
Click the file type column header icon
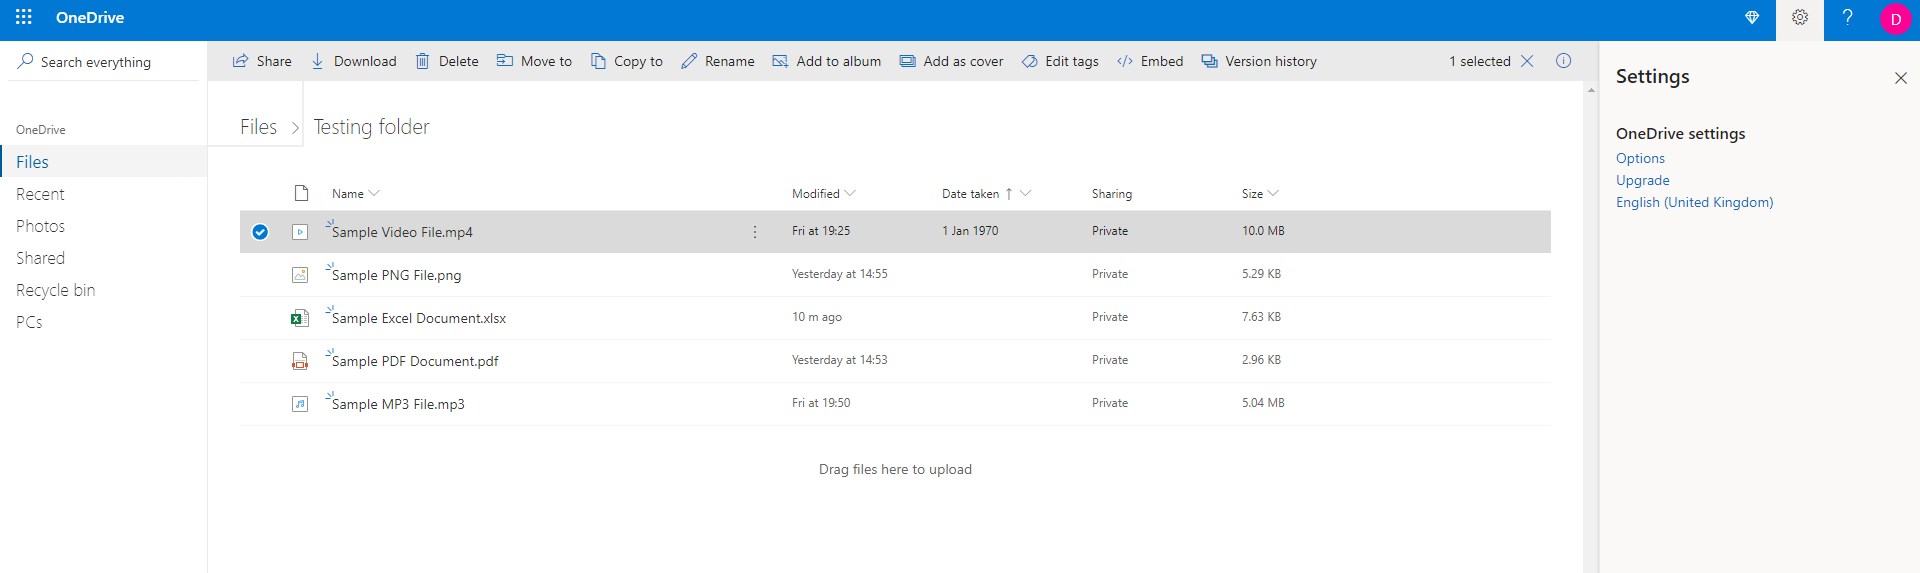[x=301, y=193]
